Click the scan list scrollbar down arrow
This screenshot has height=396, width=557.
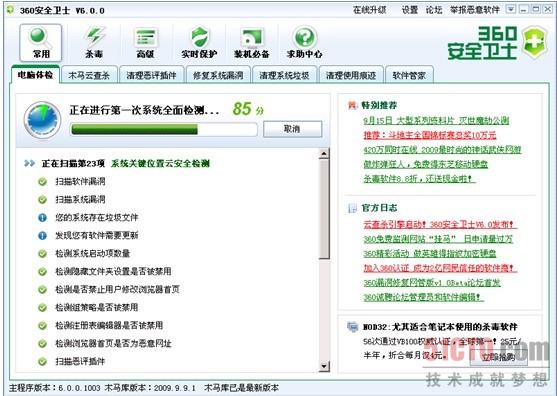(324, 366)
